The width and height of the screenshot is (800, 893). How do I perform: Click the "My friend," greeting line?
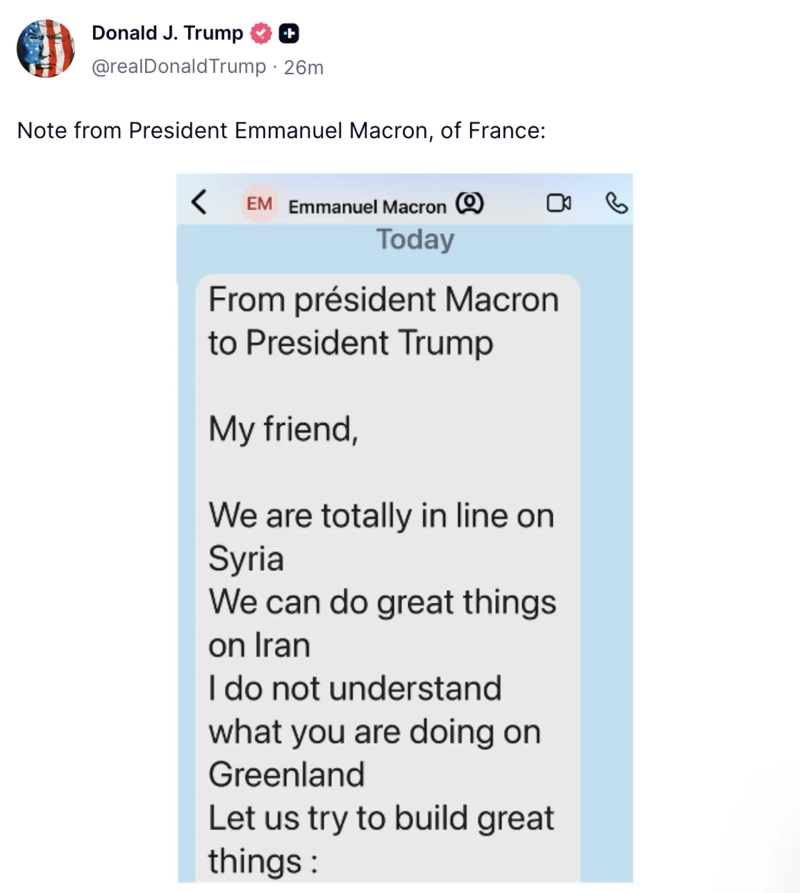click(x=282, y=430)
